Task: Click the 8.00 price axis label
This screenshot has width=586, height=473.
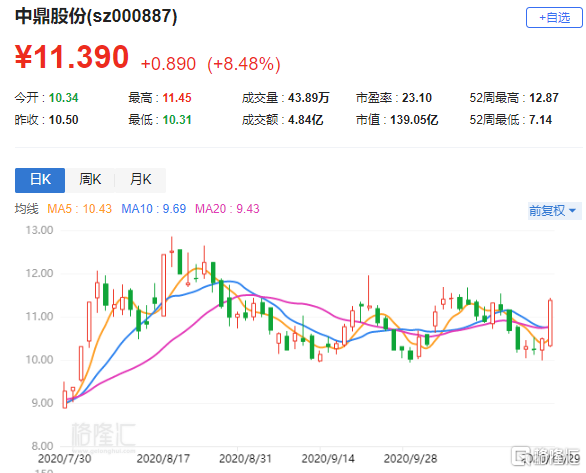Action: click(42, 446)
